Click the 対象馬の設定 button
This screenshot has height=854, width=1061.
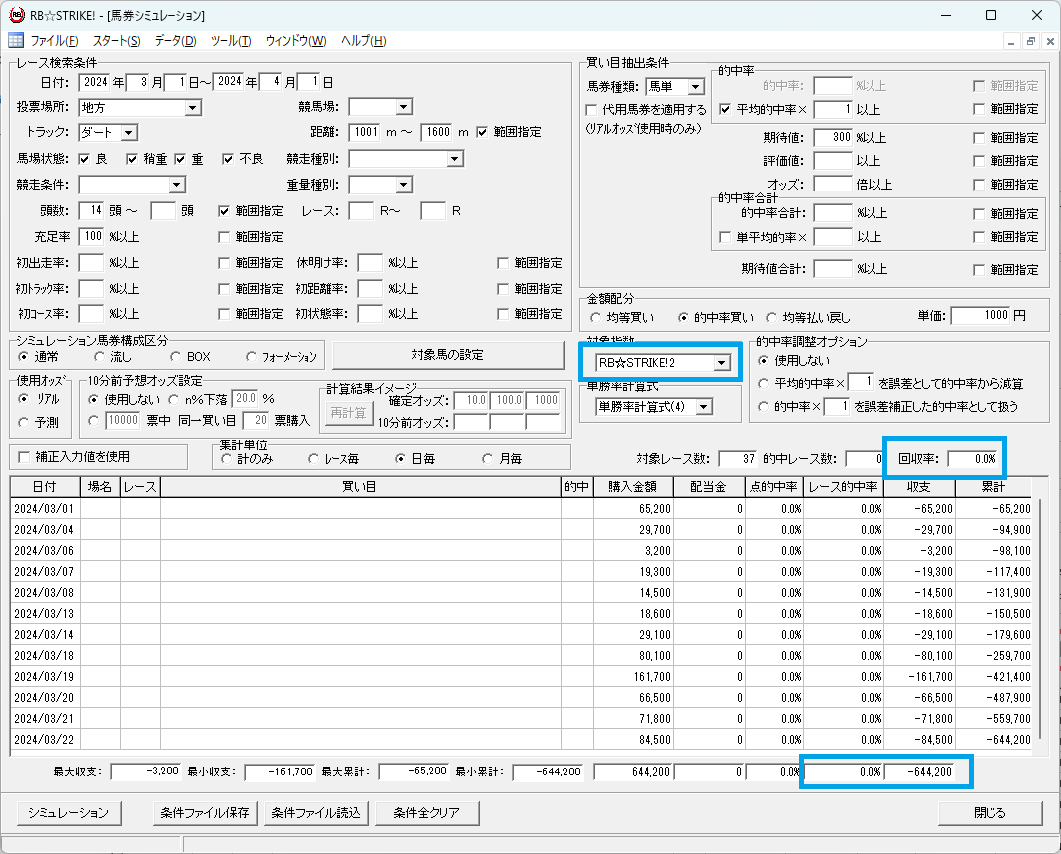[x=448, y=355]
